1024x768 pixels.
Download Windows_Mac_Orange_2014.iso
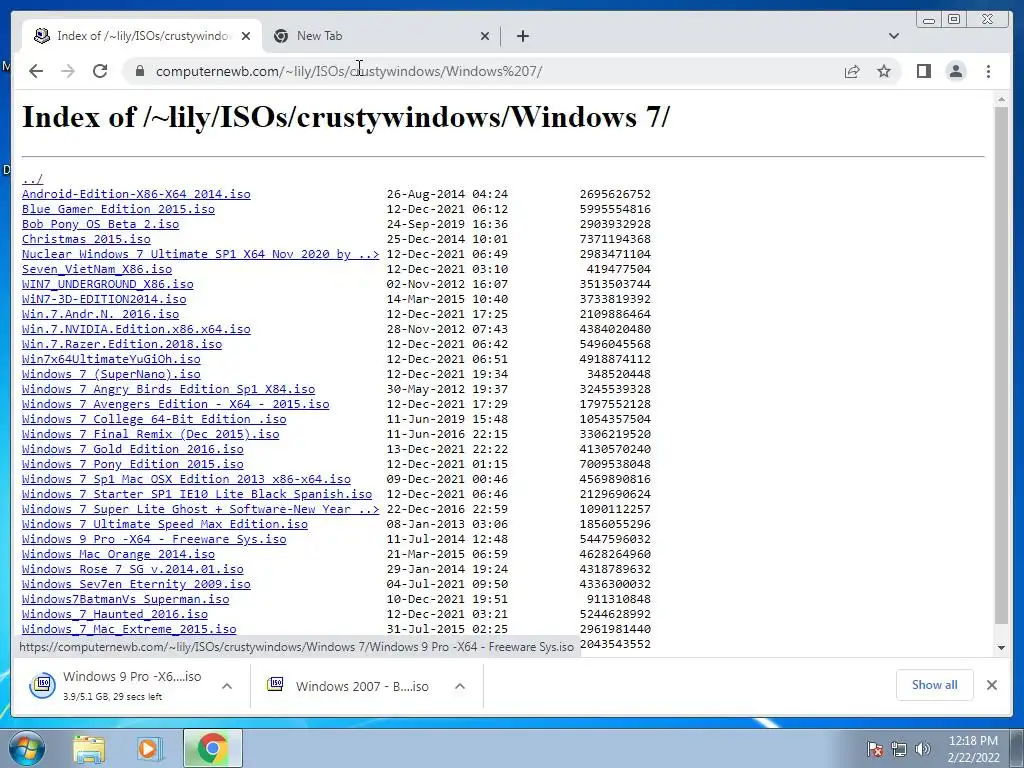[118, 554]
